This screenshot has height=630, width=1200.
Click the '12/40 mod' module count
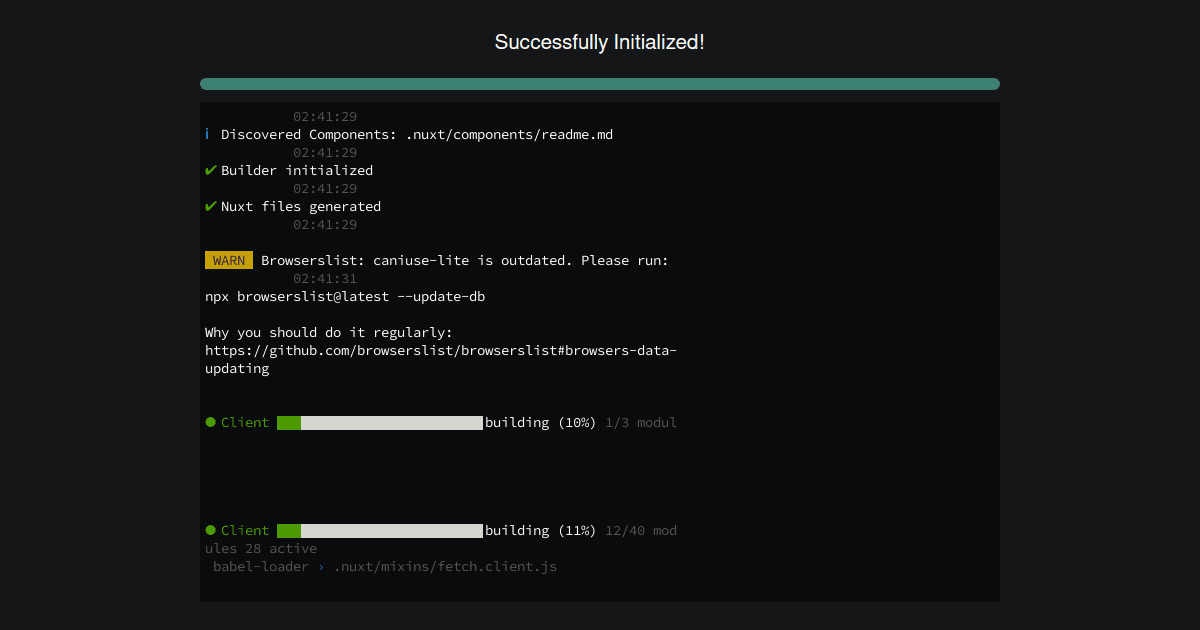coord(641,530)
